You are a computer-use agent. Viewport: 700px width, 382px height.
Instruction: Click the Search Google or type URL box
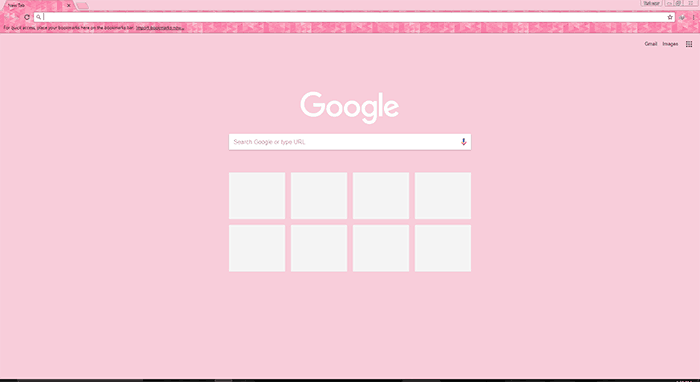[x=350, y=142]
